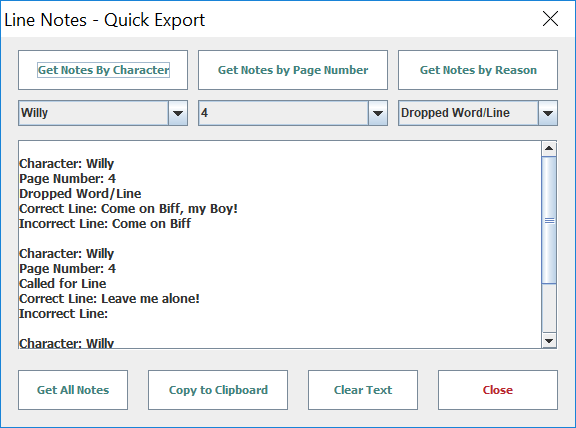Click the empty 'Incorrect Line:' text row

point(64,314)
